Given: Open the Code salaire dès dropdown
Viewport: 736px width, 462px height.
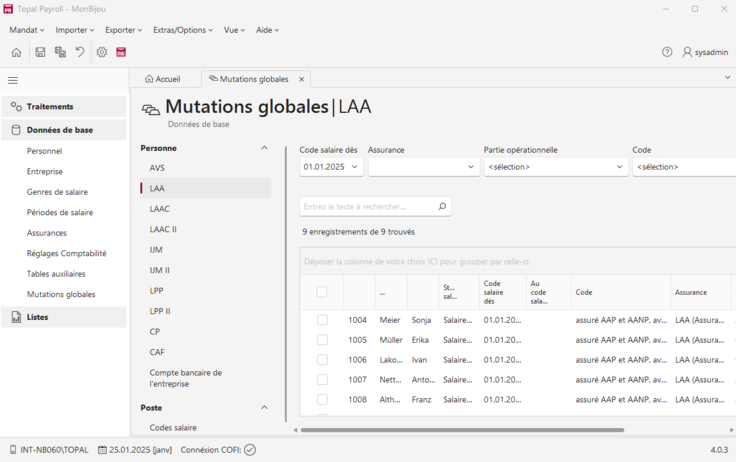Looking at the screenshot, I should 331,167.
